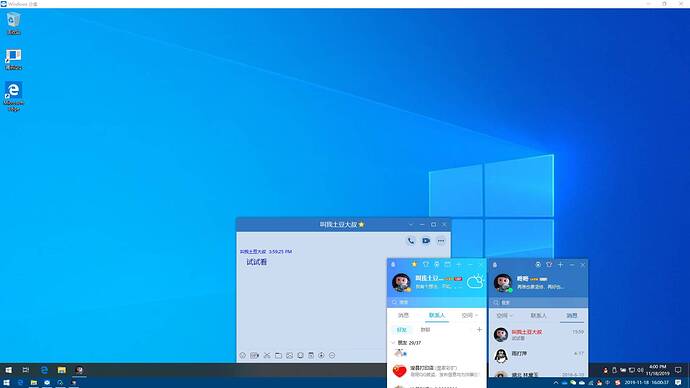Image resolution: width=690 pixels, height=388 pixels.
Task: Start a voice call in the chat window
Action: (x=411, y=241)
